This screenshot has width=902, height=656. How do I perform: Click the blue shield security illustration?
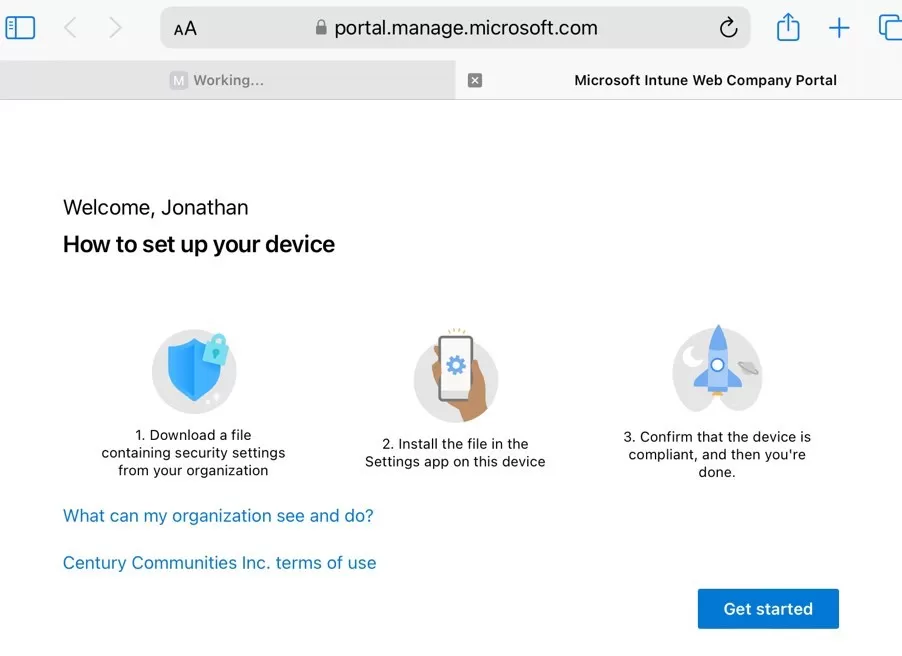coord(194,371)
